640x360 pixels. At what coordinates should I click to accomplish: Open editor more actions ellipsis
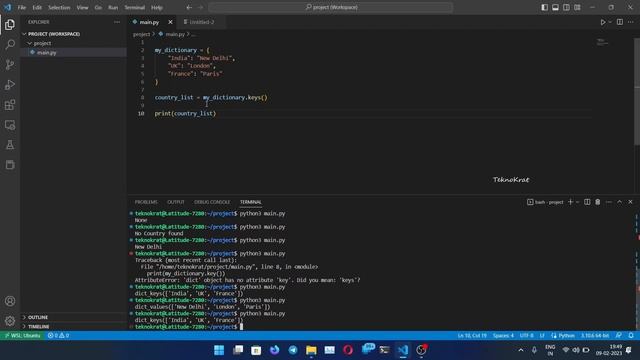point(631,22)
